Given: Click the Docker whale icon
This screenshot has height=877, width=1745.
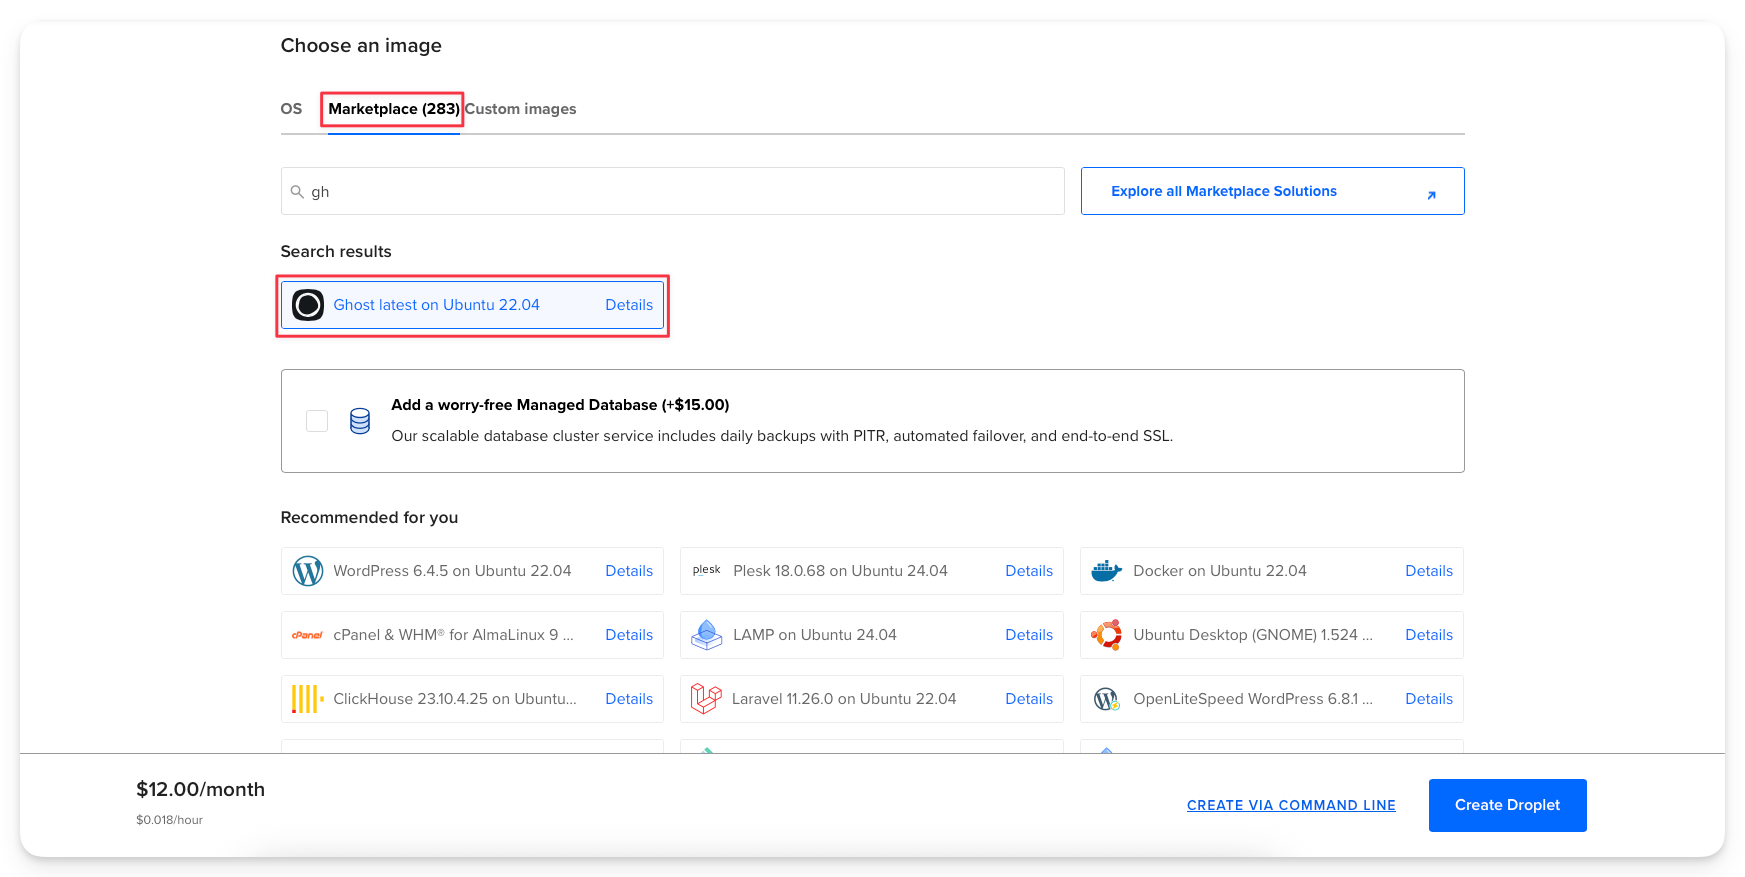Looking at the screenshot, I should pos(1107,571).
